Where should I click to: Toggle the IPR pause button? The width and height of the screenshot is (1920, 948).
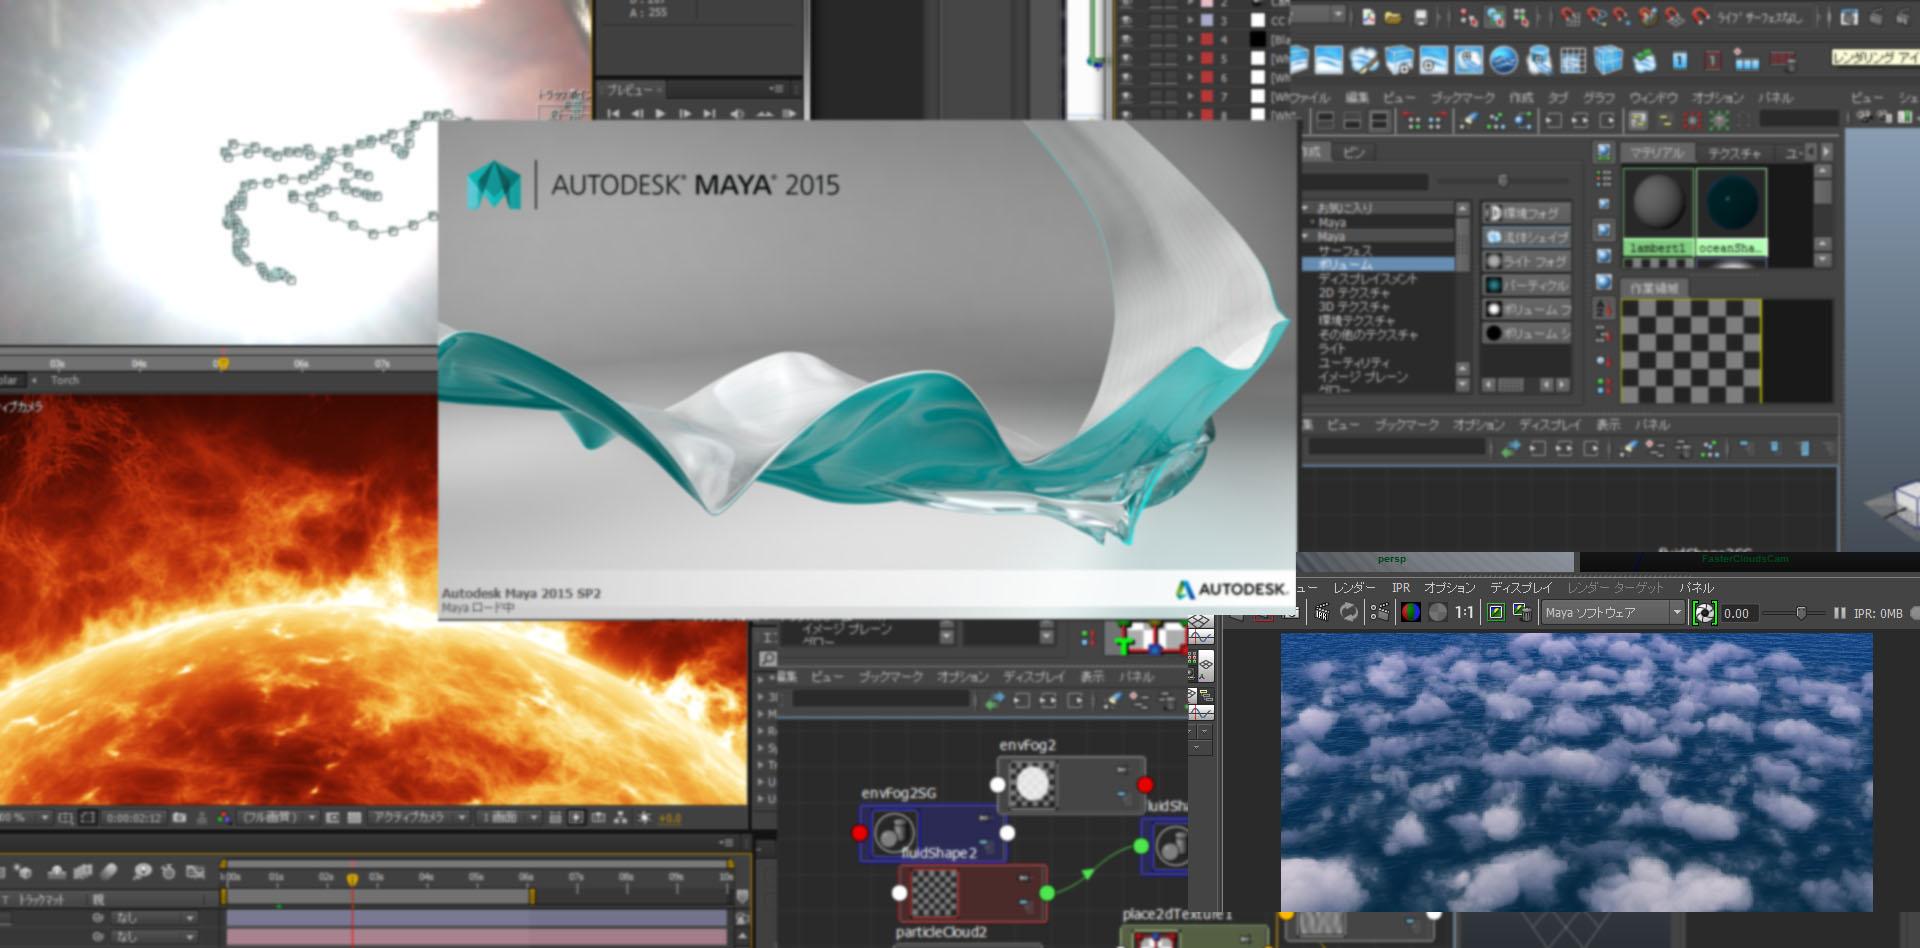pos(1839,613)
